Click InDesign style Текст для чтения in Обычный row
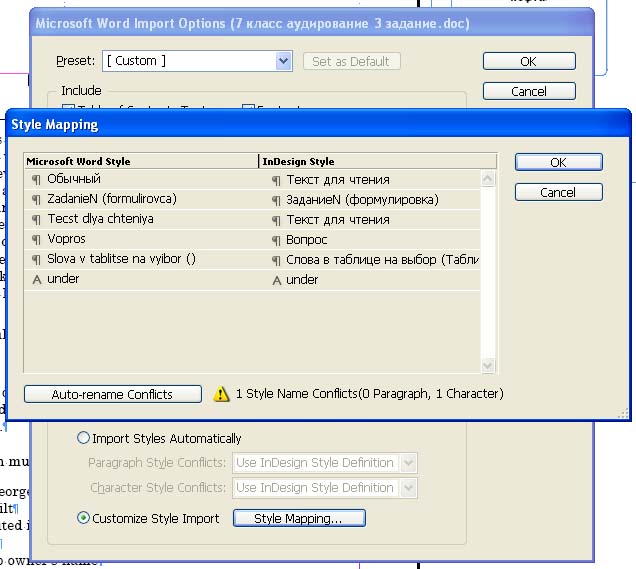Viewport: 636px width, 569px height. [338, 180]
